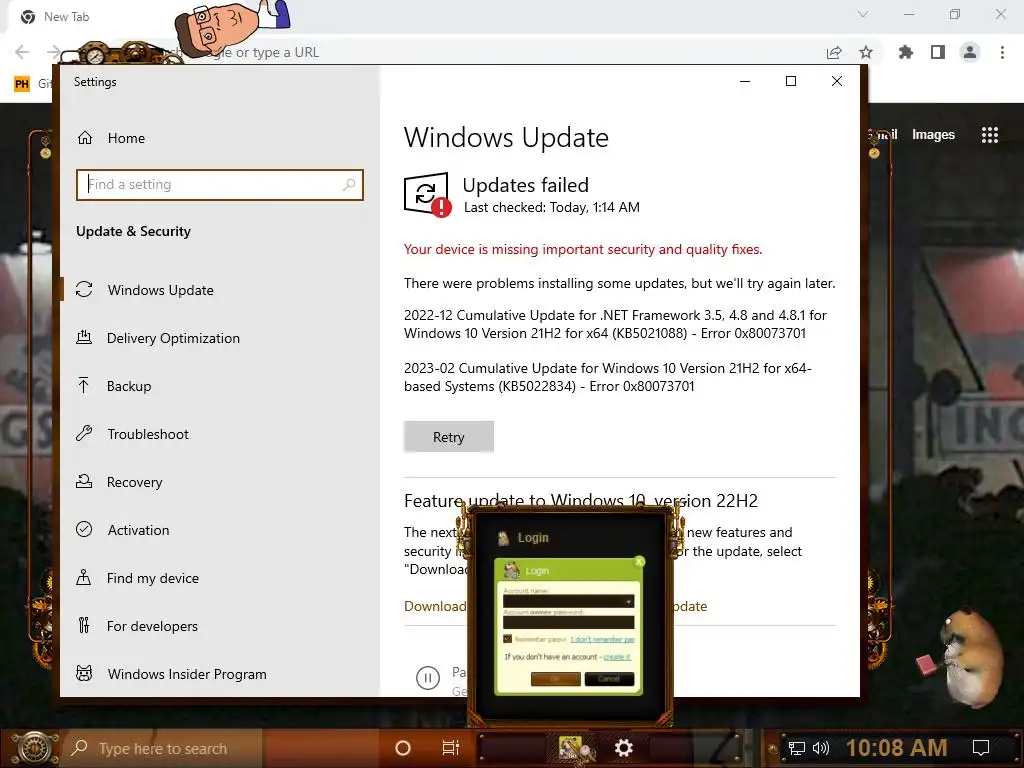Open the Home page in Settings
1024x768 pixels.
pos(126,138)
